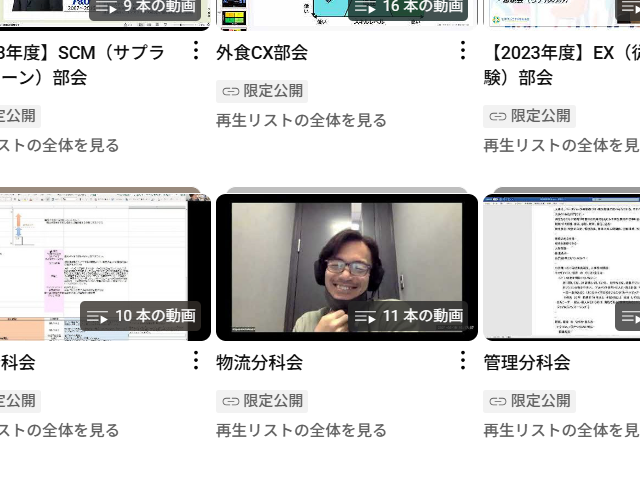Click the 限定公開 badge under 管理分科会
Screen dimensions: 640x487
tap(529, 401)
